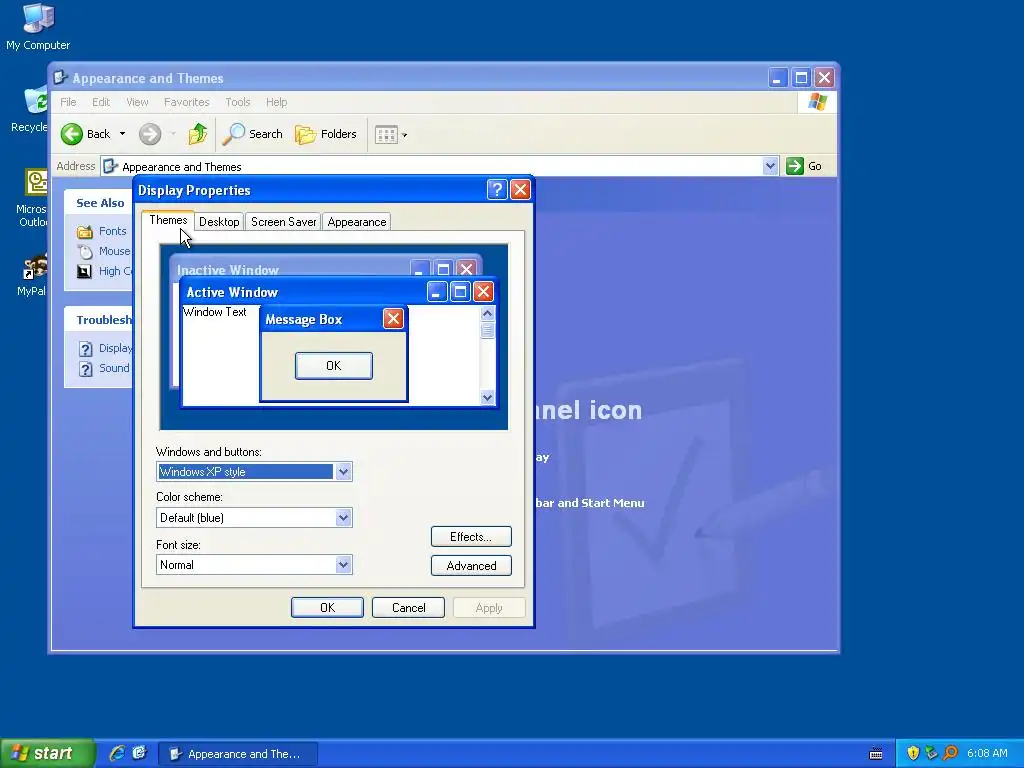Click the Windows flag logo in menu bar

817,102
